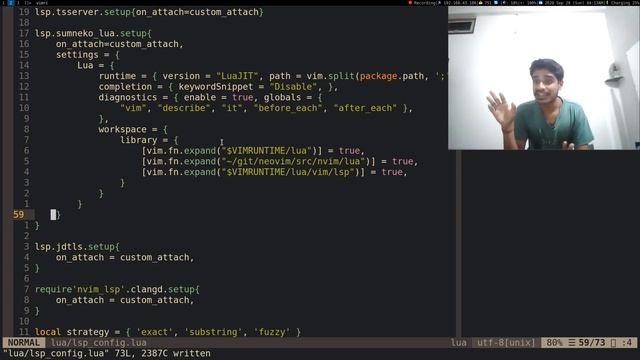Click the "settings = {" line
Viewport: 640px width, 360px height.
pos(88,55)
